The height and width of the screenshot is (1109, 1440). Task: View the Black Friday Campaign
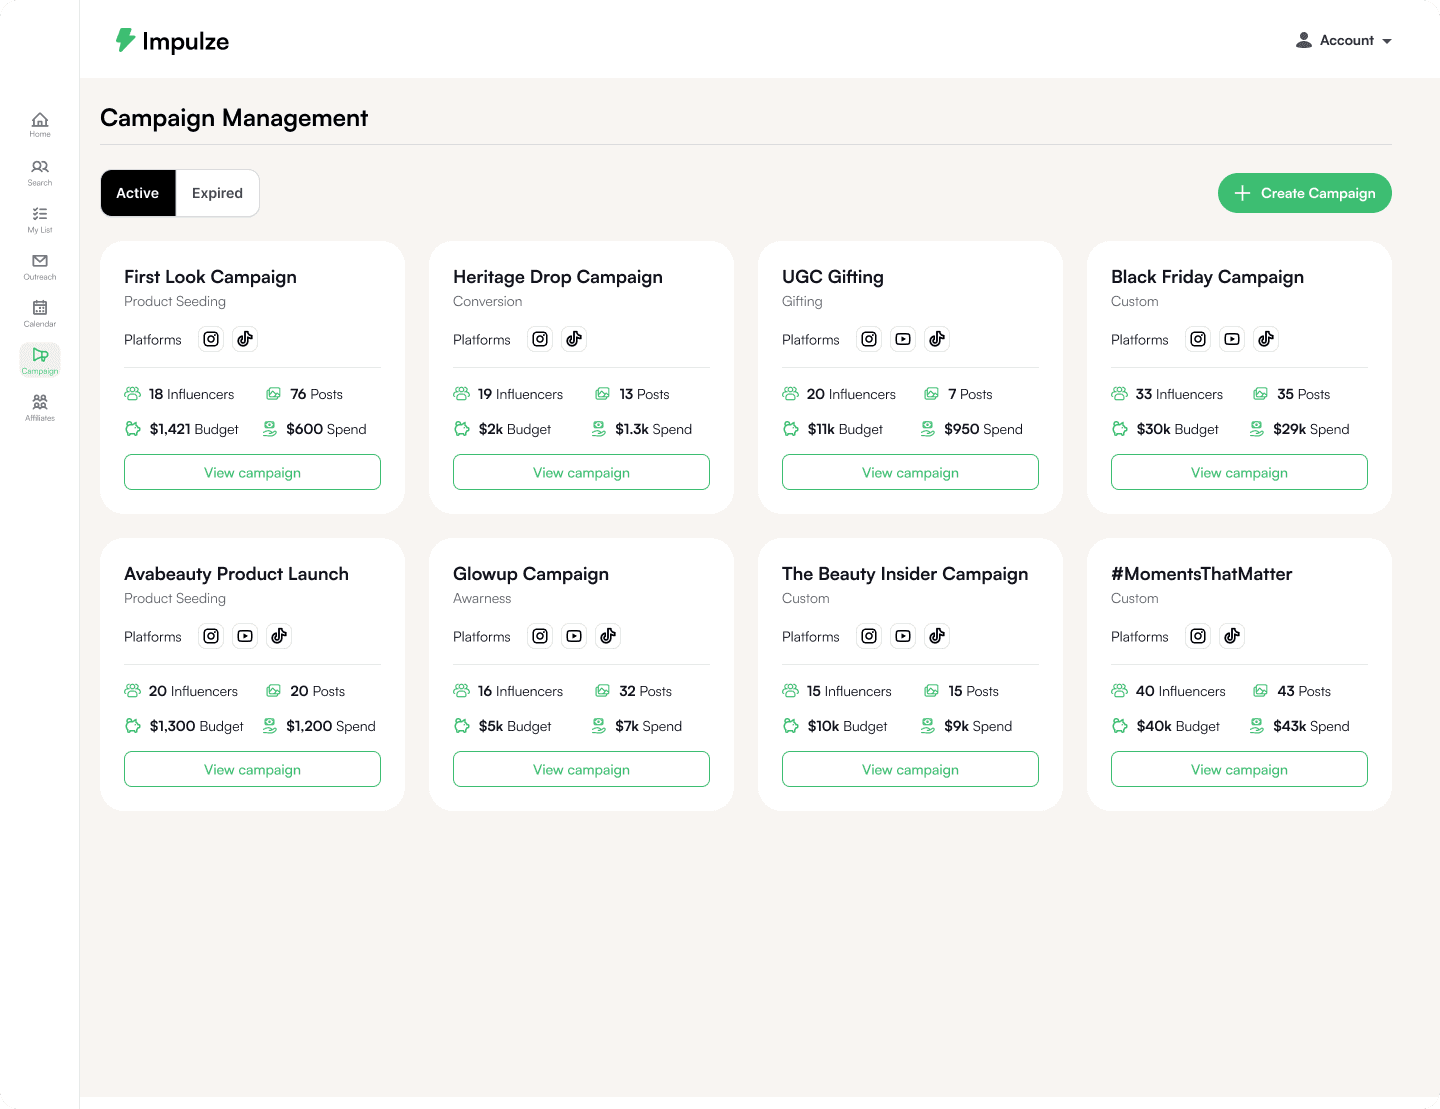(x=1239, y=472)
